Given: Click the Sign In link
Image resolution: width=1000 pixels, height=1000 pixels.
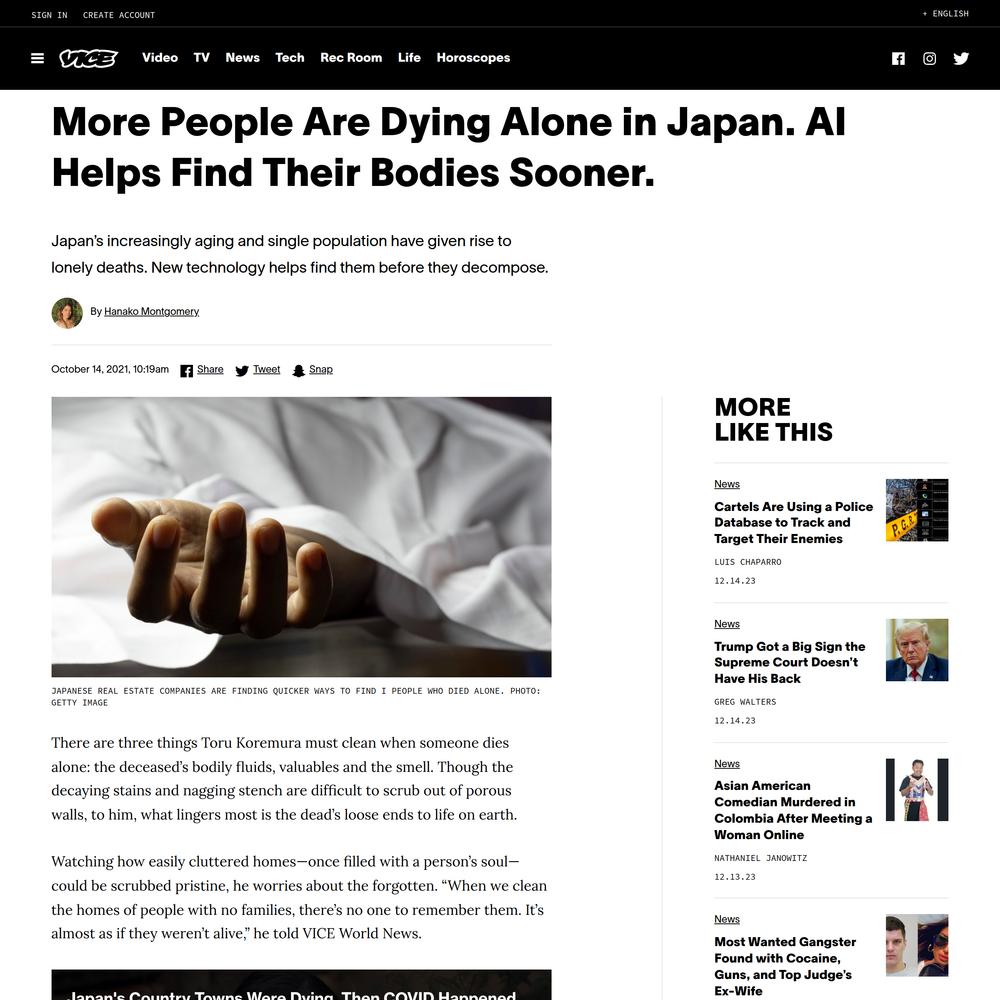Looking at the screenshot, I should point(49,15).
